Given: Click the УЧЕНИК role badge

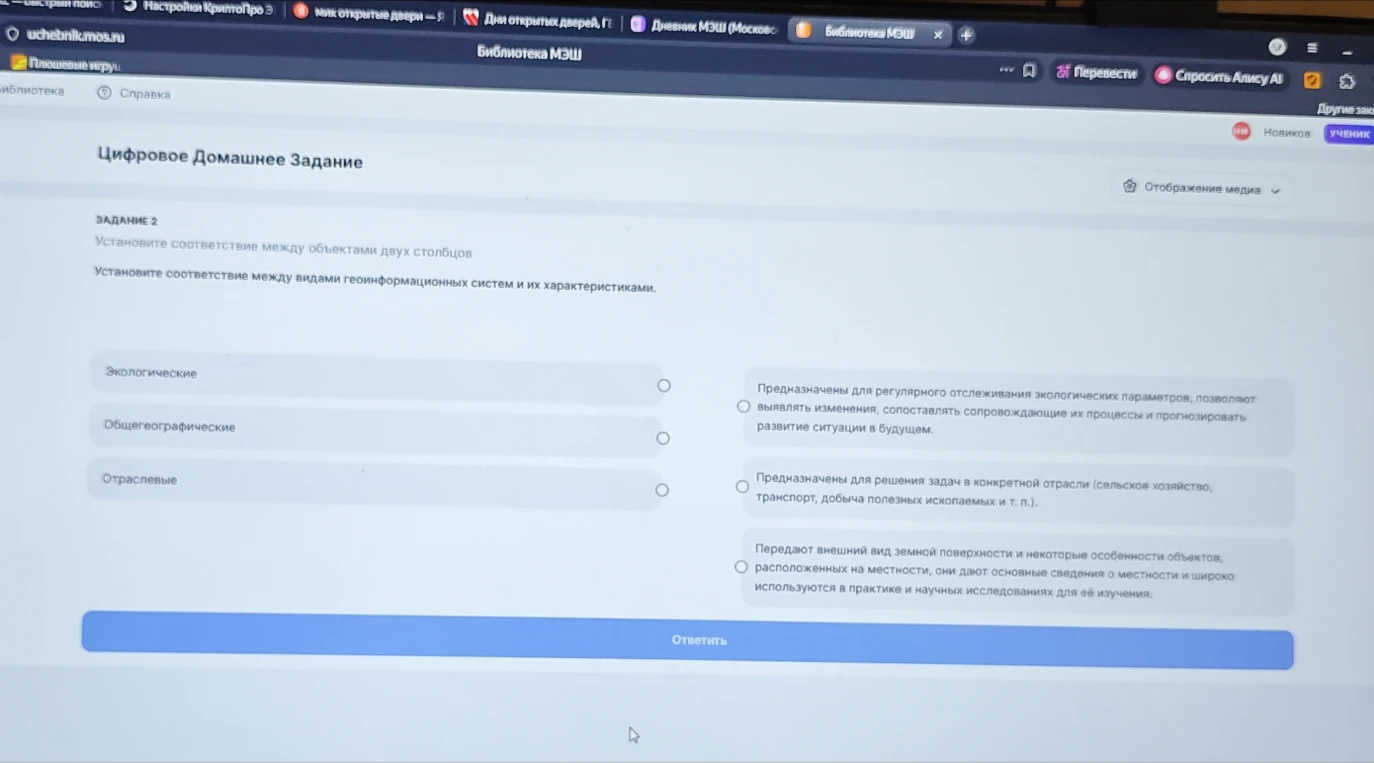Looking at the screenshot, I should (1349, 134).
